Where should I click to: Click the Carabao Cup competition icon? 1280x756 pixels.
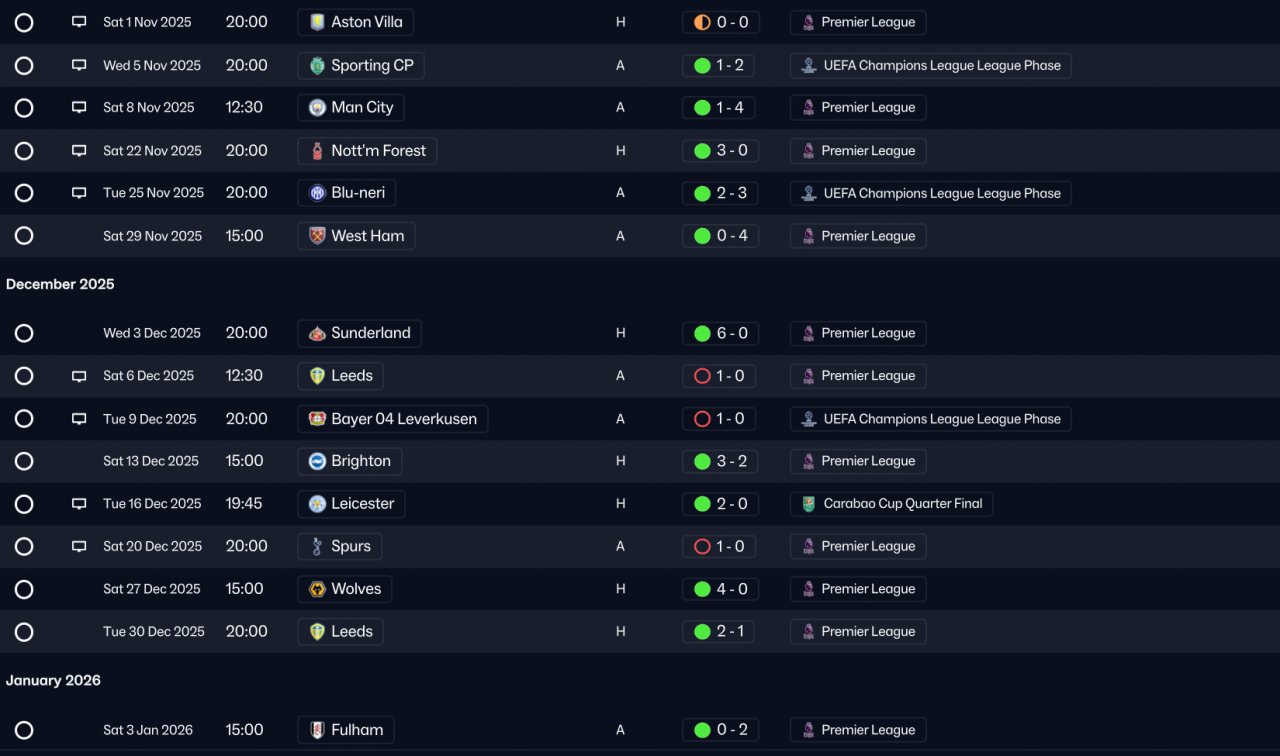(808, 504)
